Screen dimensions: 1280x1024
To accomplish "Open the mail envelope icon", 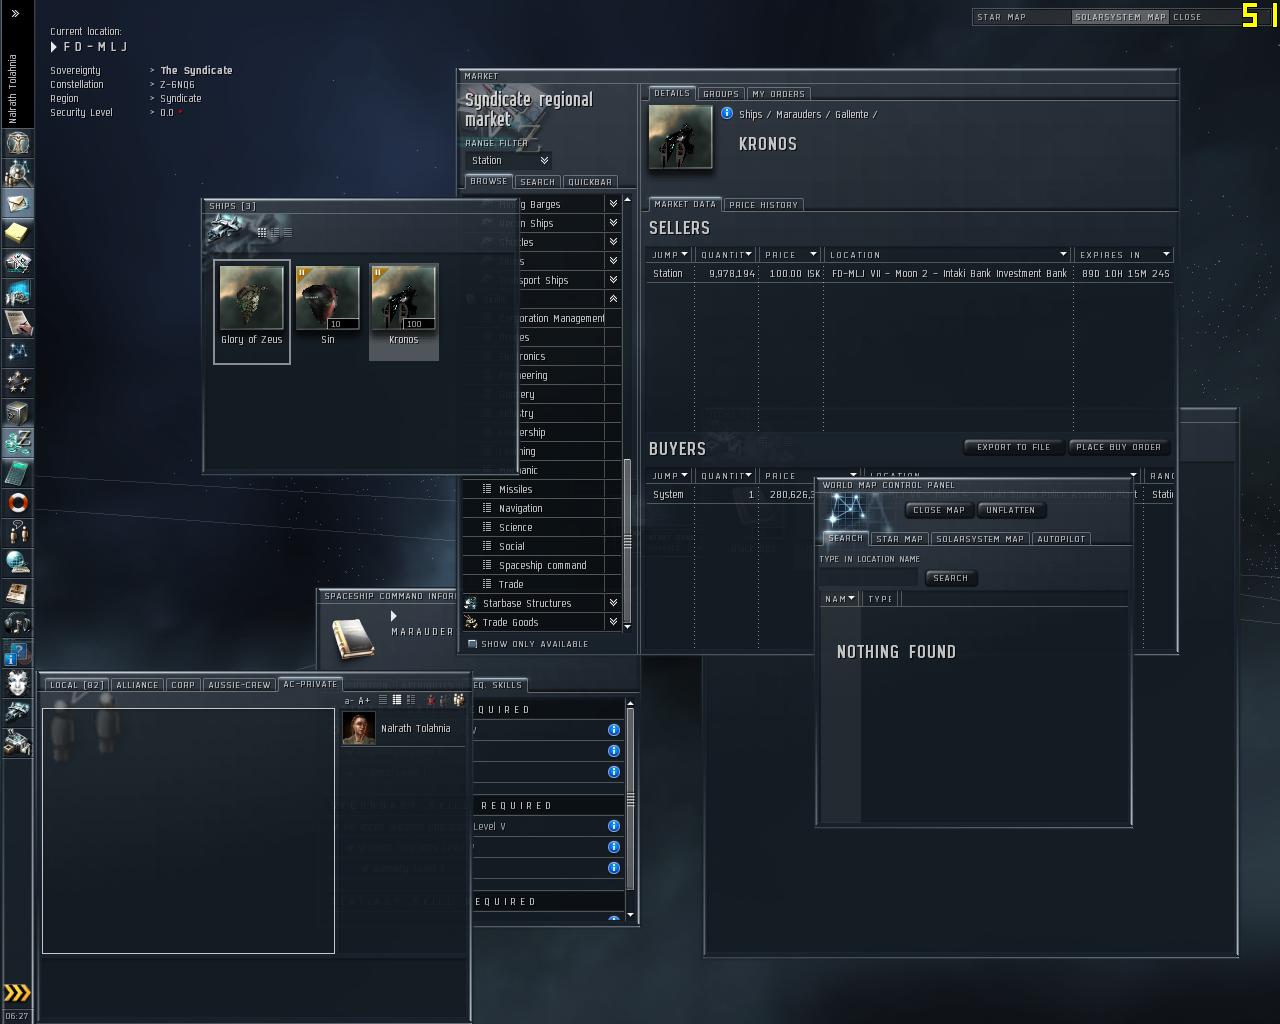I will 18,203.
